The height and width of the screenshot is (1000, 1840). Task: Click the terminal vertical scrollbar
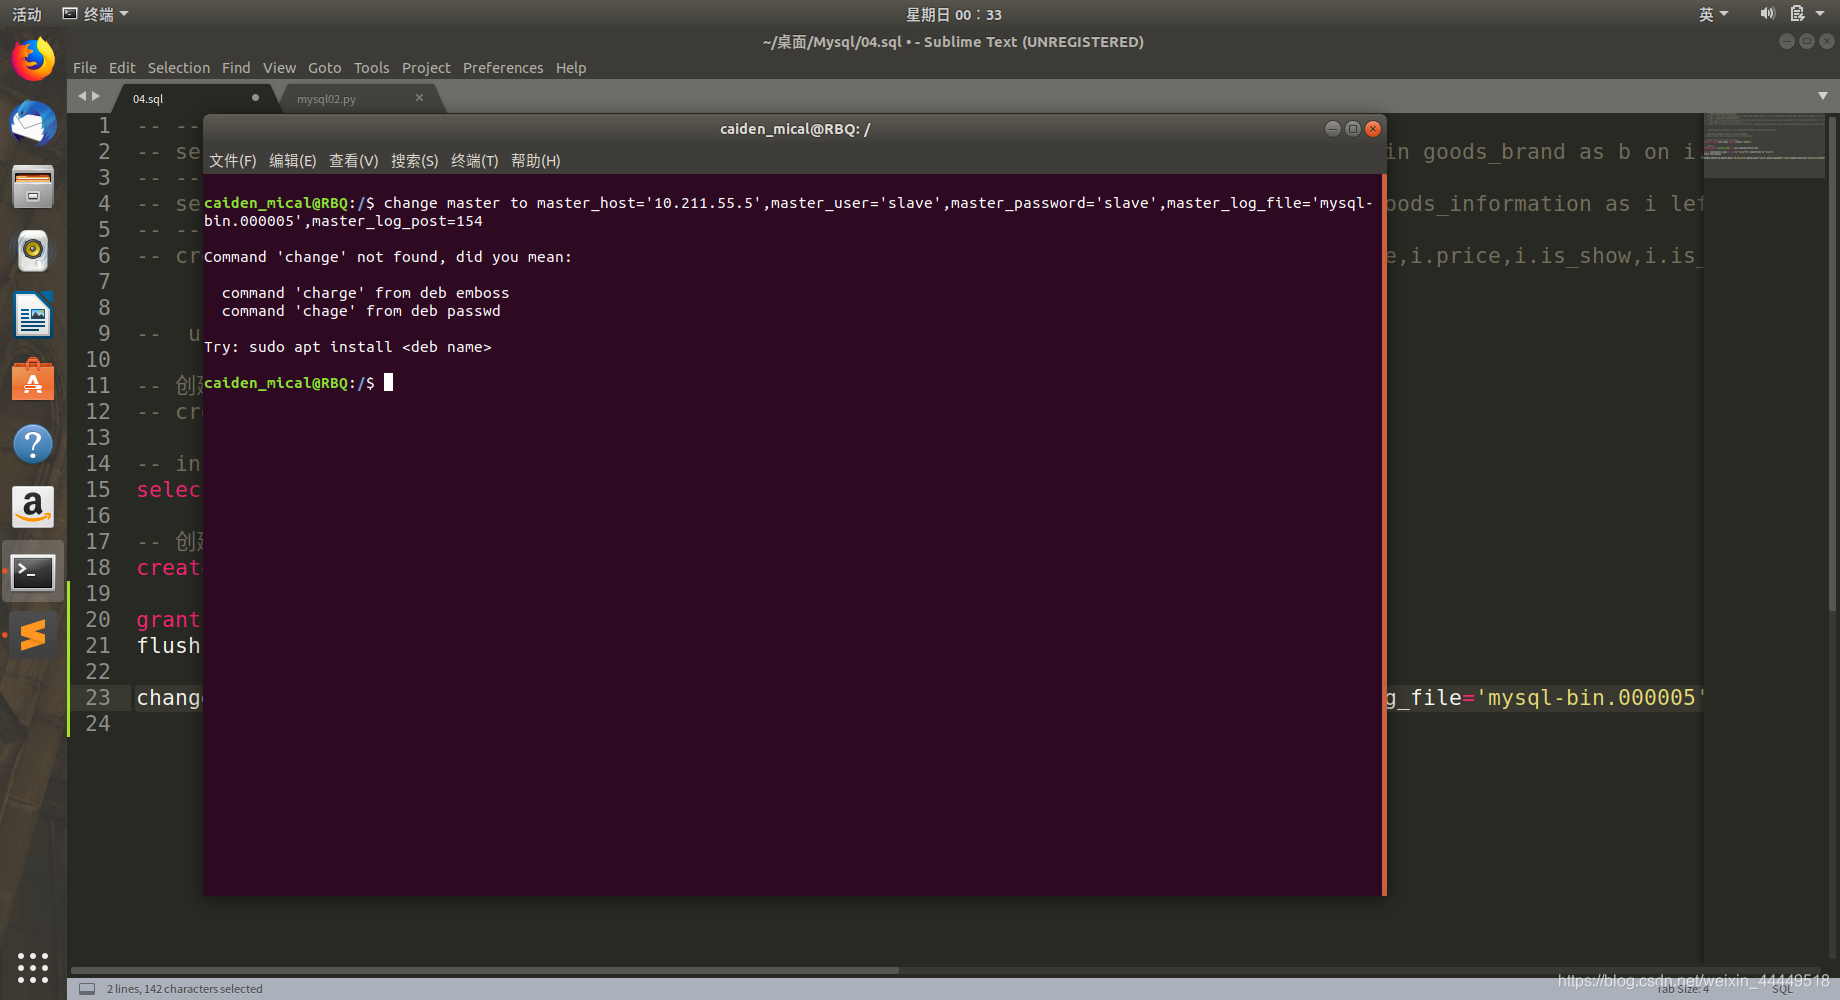(1384, 535)
